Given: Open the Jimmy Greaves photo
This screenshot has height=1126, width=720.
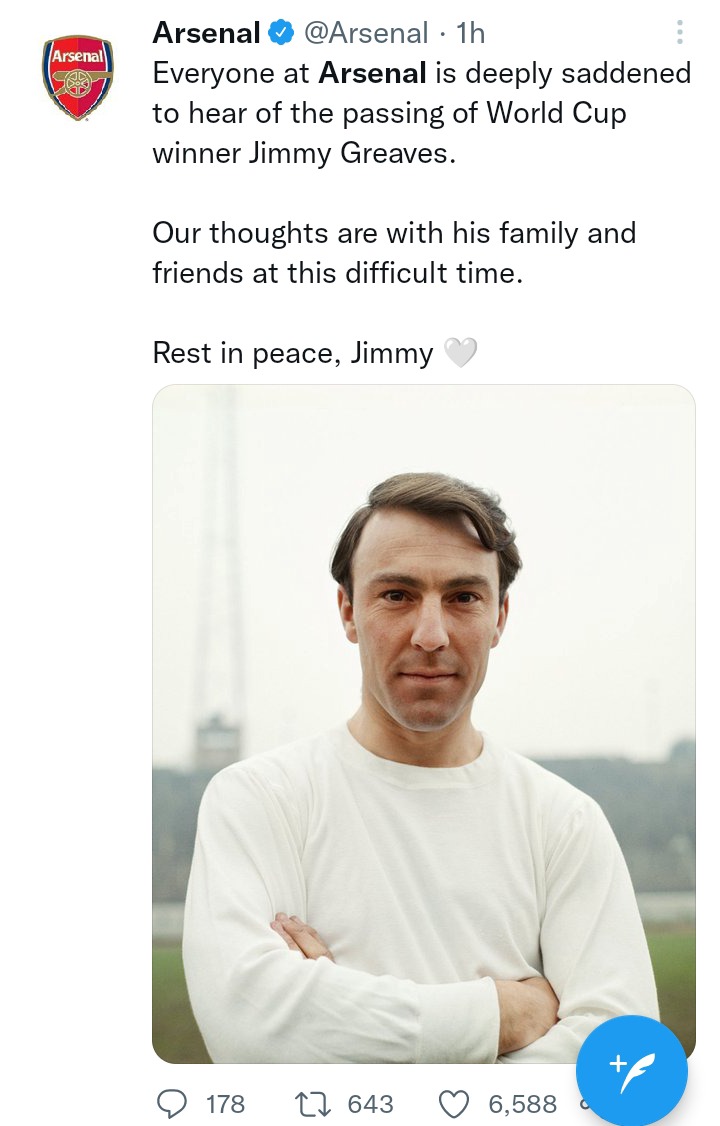Looking at the screenshot, I should tap(424, 723).
